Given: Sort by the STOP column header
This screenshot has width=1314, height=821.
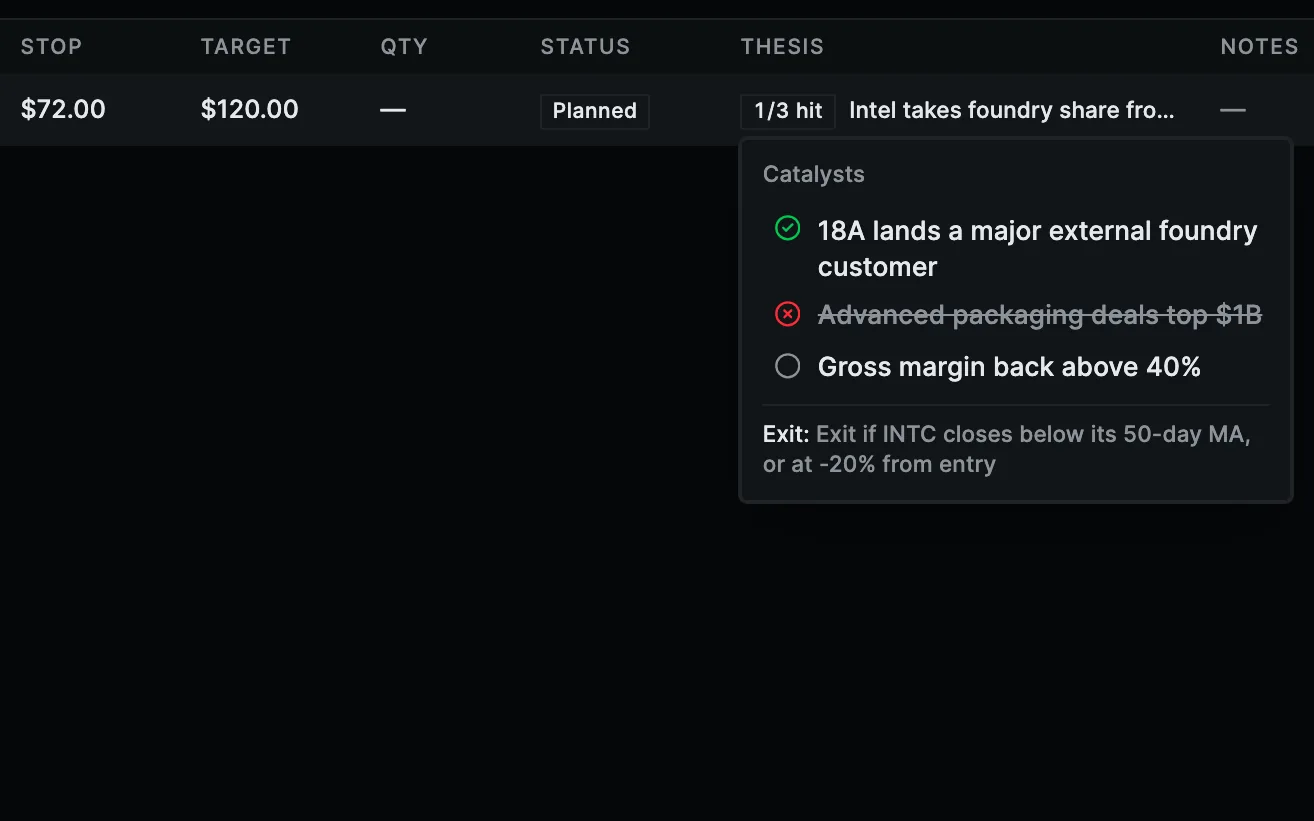Looking at the screenshot, I should pyautogui.click(x=51, y=47).
